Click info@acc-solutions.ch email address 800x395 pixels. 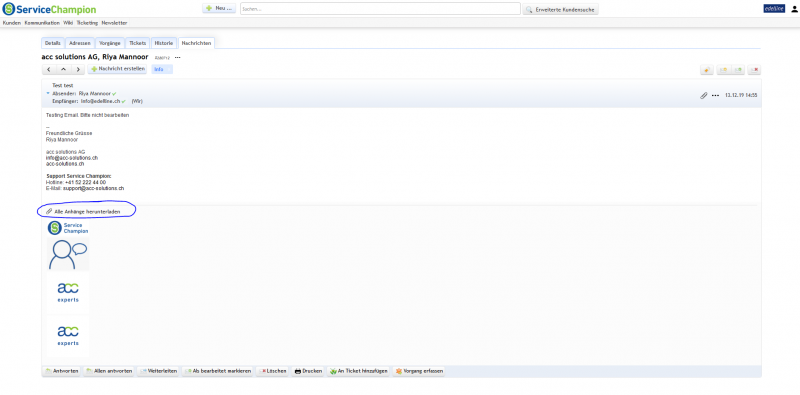(72, 158)
